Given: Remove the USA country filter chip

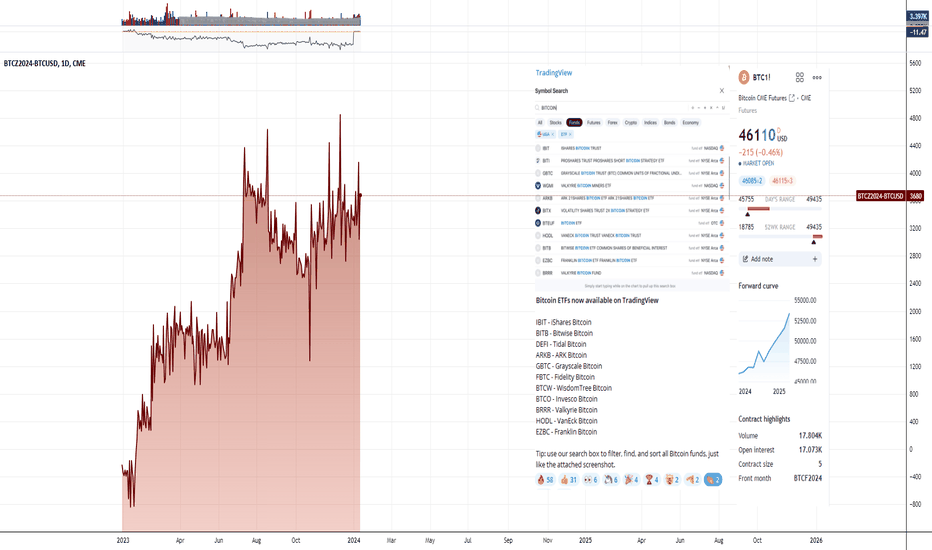Looking at the screenshot, I should tap(552, 134).
